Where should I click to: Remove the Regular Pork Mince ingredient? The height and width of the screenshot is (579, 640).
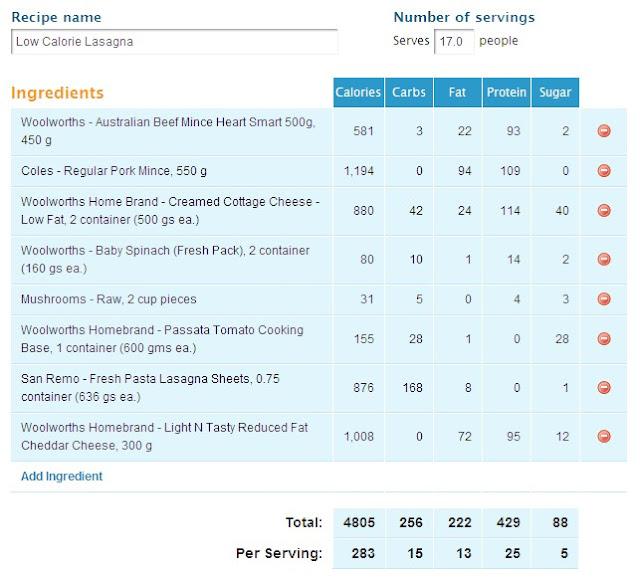click(604, 171)
